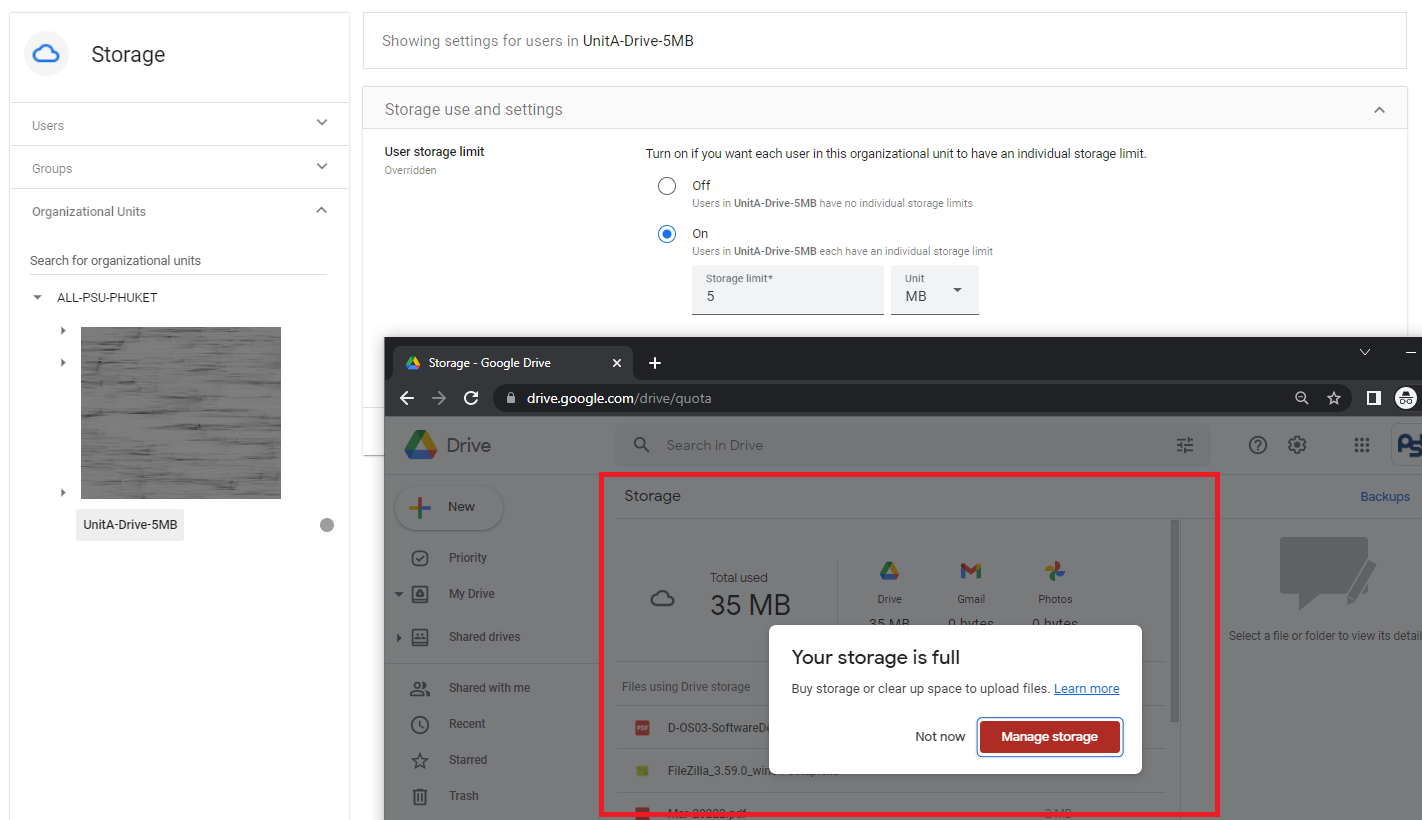This screenshot has width=1422, height=820.
Task: Select the On radio for storage limit
Action: click(x=667, y=234)
